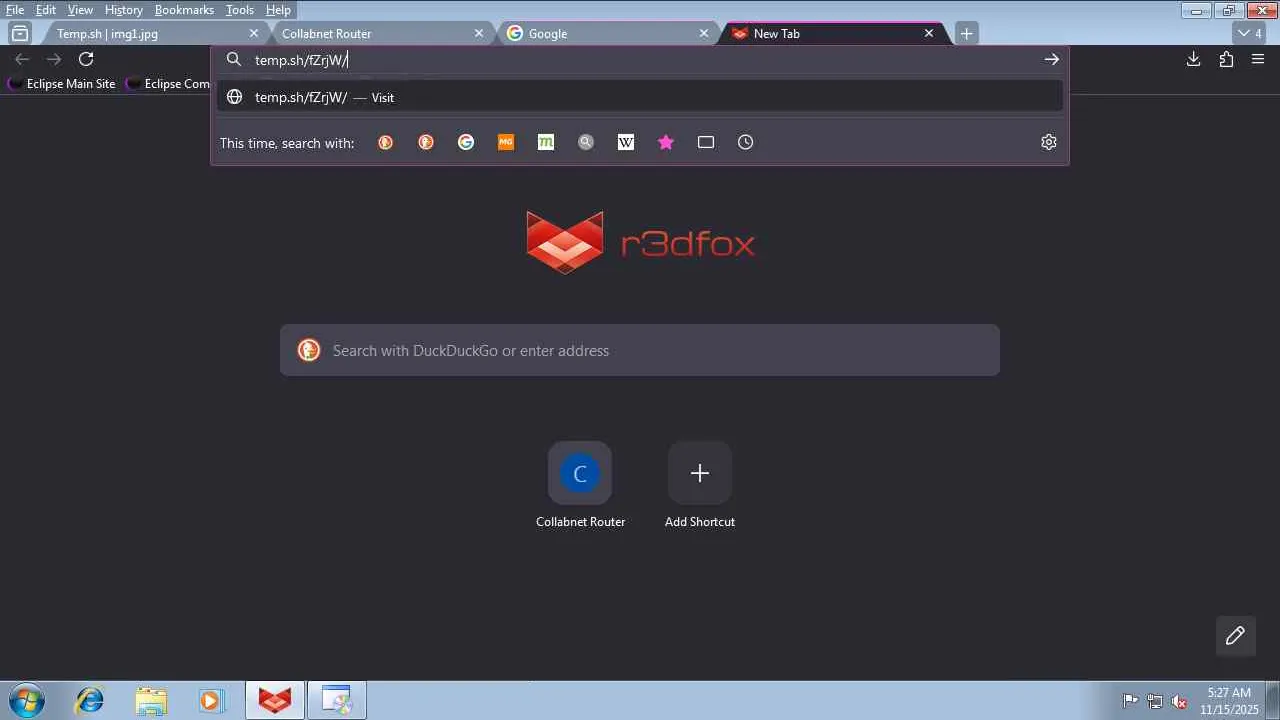The width and height of the screenshot is (1280, 720).
Task: Open the Tools menu
Action: tap(240, 10)
